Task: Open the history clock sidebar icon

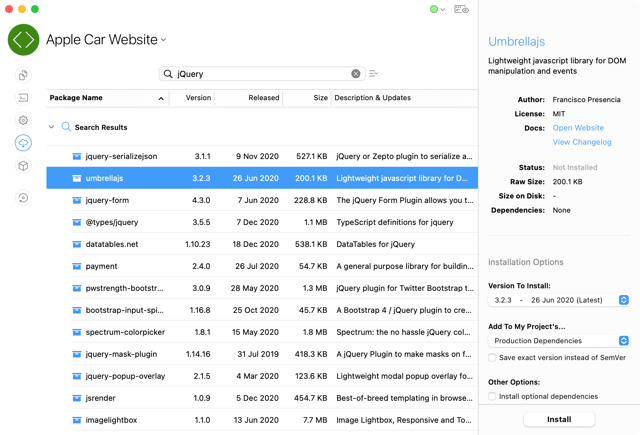Action: point(23,198)
